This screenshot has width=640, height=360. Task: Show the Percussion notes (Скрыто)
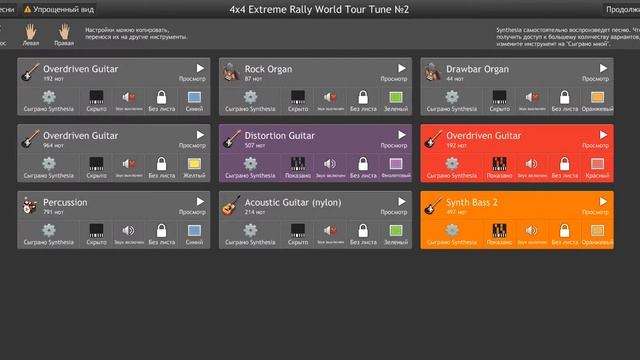tap(96, 231)
